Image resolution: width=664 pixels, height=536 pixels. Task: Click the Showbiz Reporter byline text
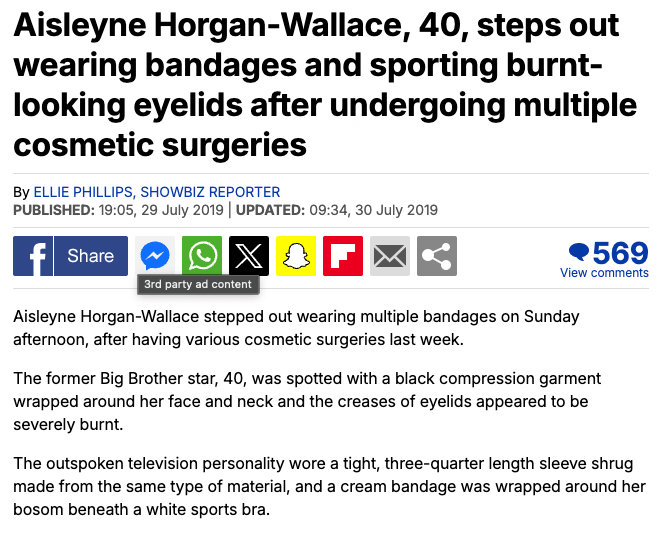pos(210,192)
